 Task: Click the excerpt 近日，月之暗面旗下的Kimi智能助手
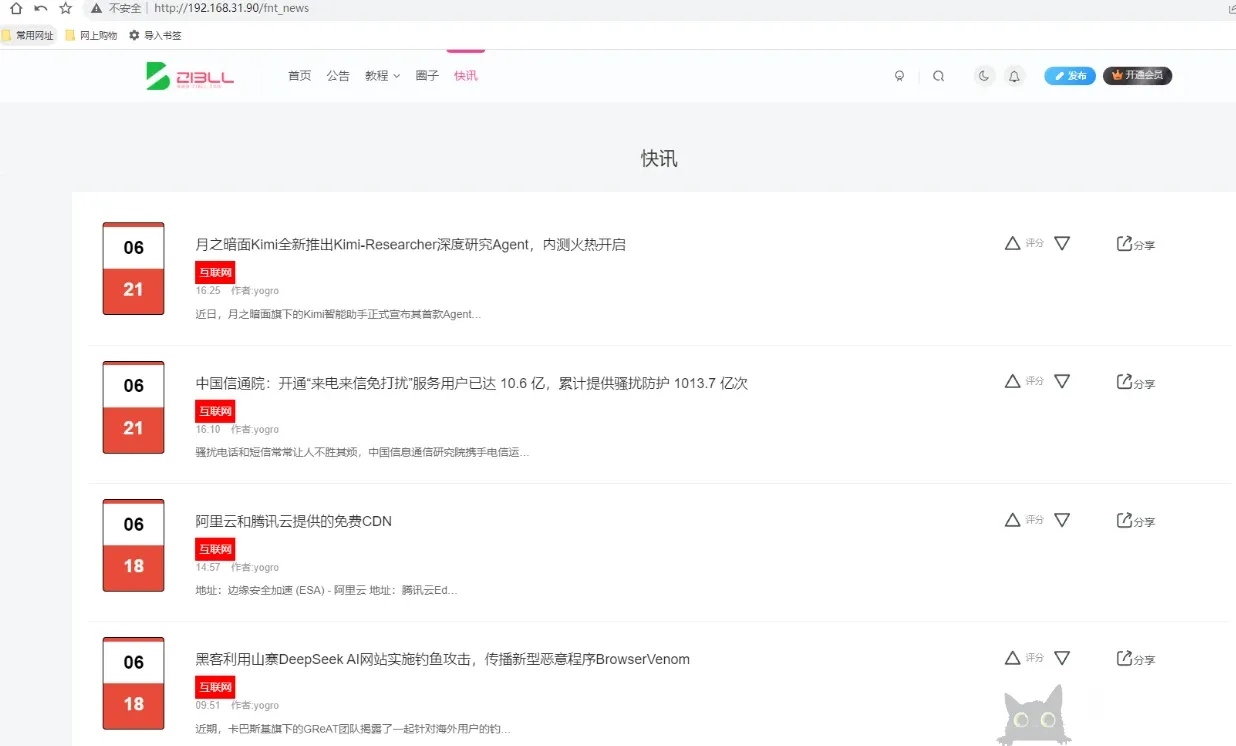tap(338, 314)
